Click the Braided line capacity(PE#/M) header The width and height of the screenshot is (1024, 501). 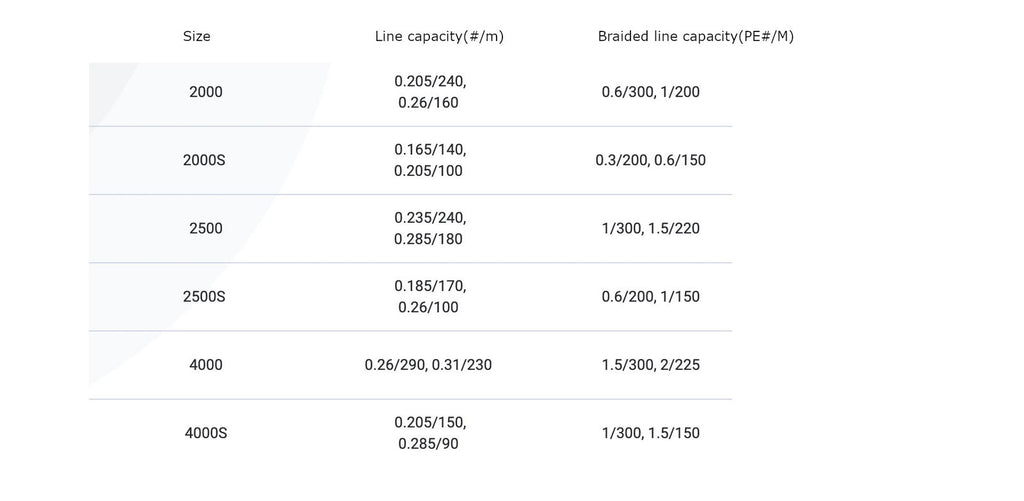[x=696, y=36]
